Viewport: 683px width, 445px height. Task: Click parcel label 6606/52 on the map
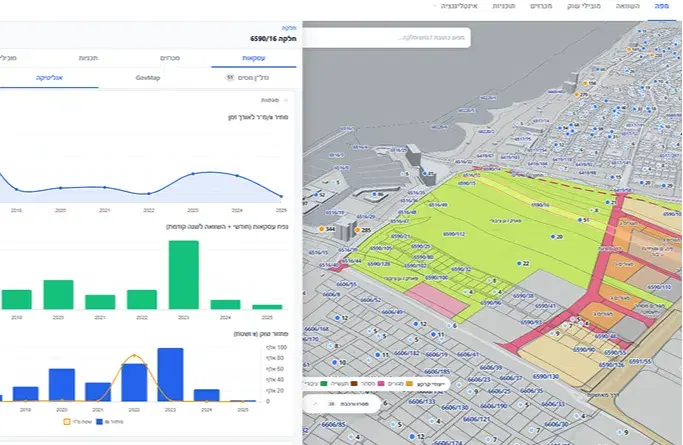click(371, 300)
